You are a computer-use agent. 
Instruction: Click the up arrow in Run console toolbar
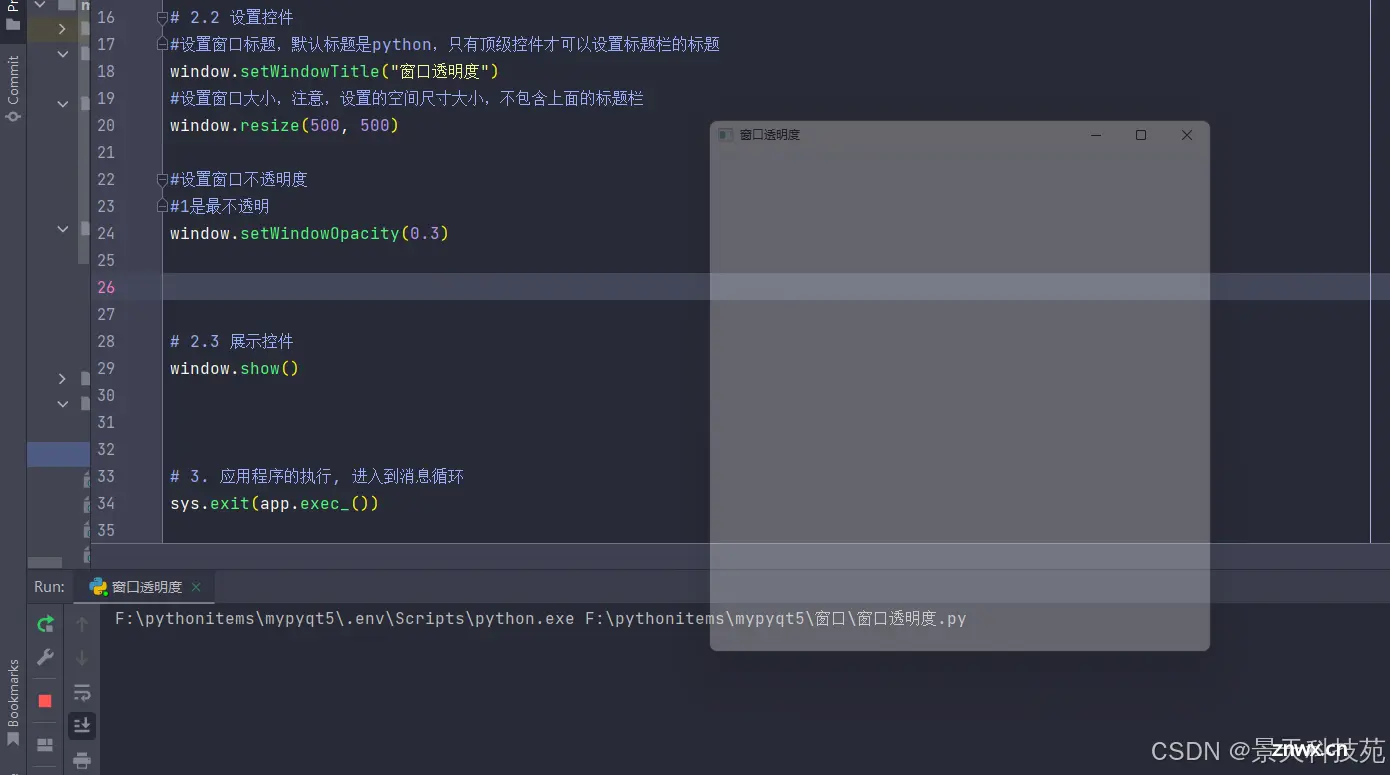click(x=82, y=624)
